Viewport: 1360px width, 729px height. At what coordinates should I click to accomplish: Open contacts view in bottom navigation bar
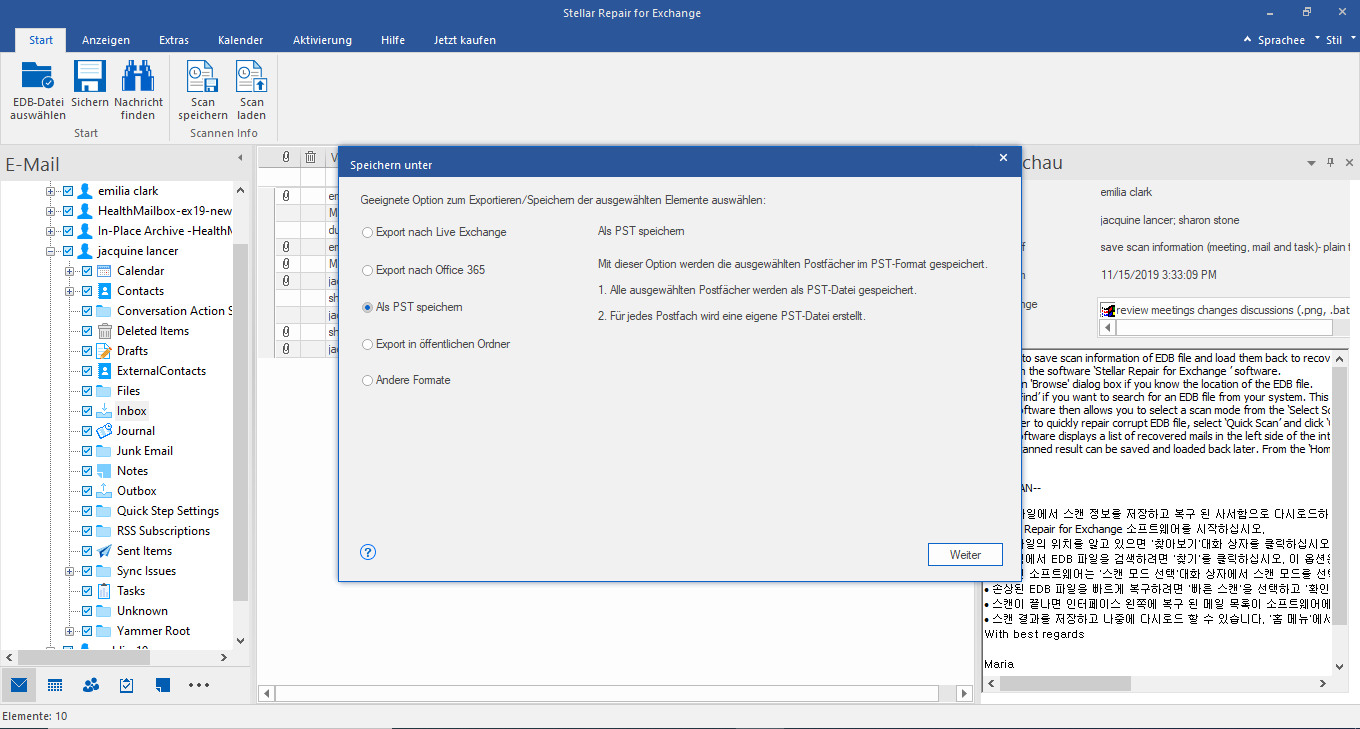click(91, 685)
